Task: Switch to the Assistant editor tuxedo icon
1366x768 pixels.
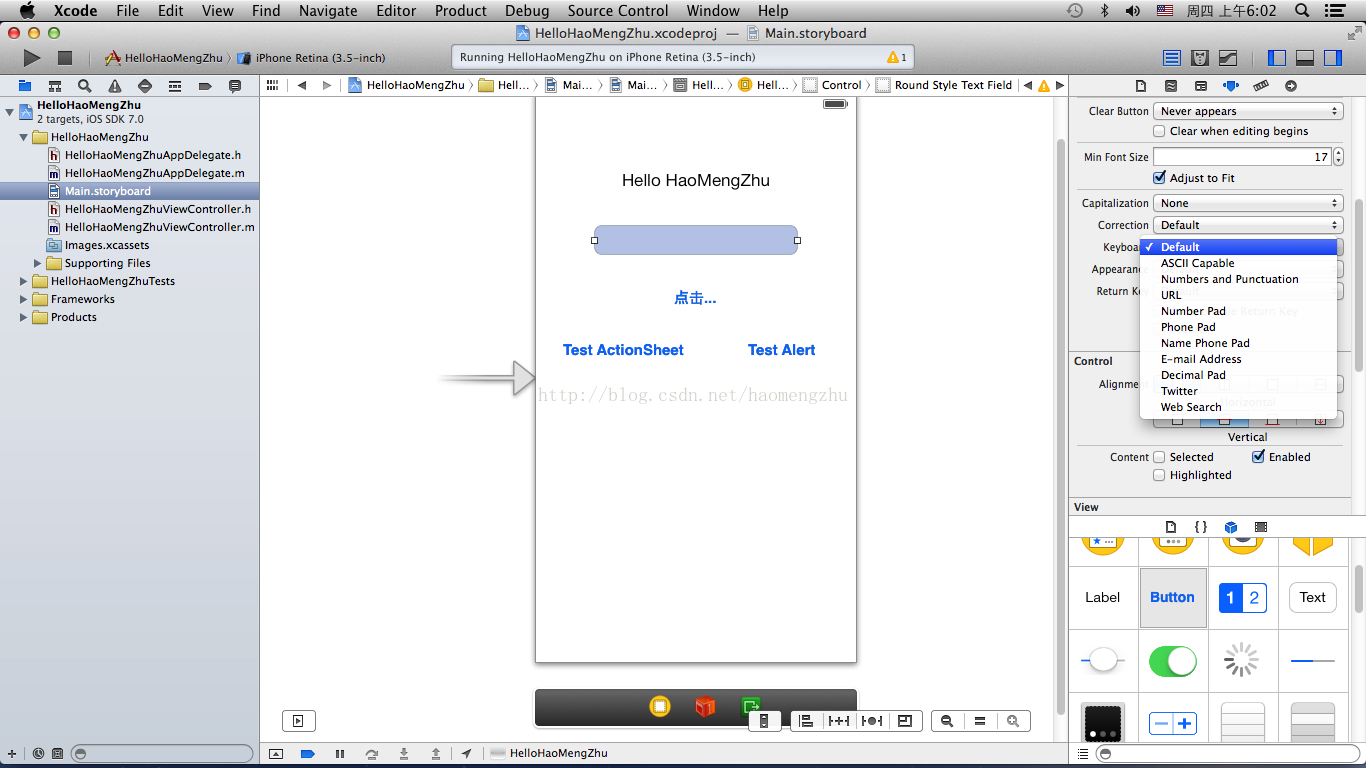Action: pos(1200,58)
